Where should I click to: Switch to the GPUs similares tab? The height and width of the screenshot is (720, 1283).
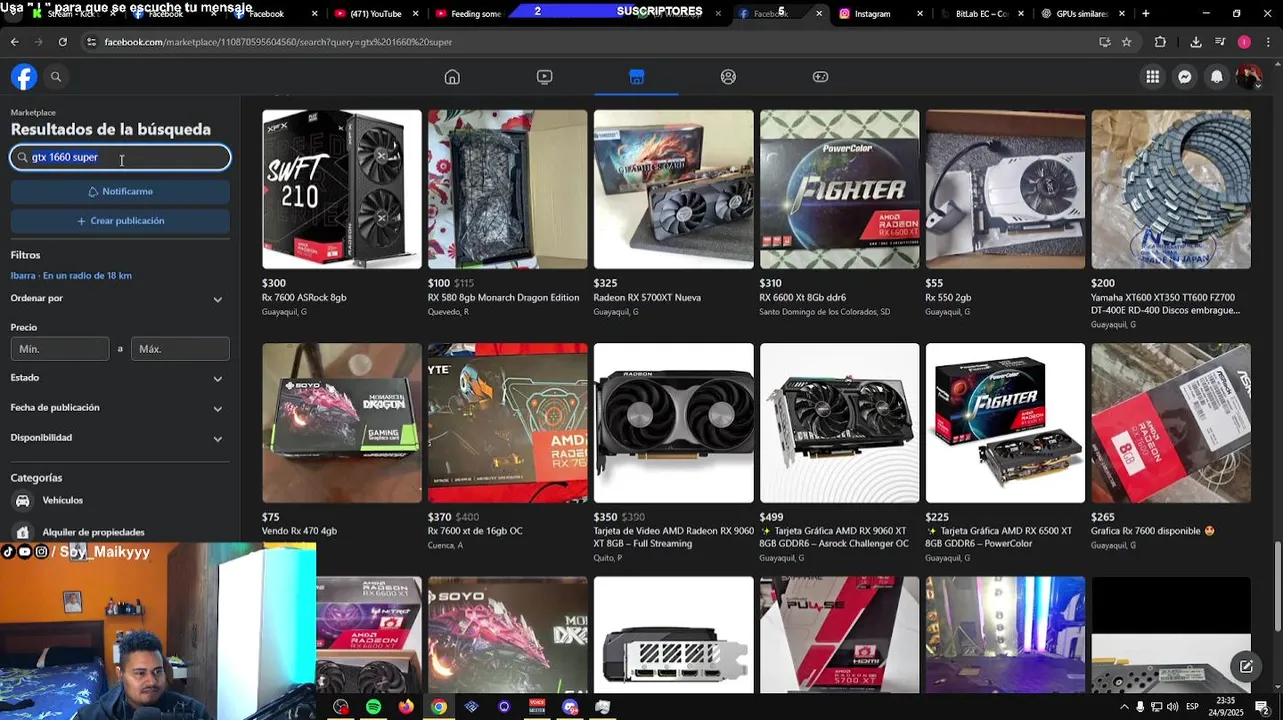[1081, 14]
